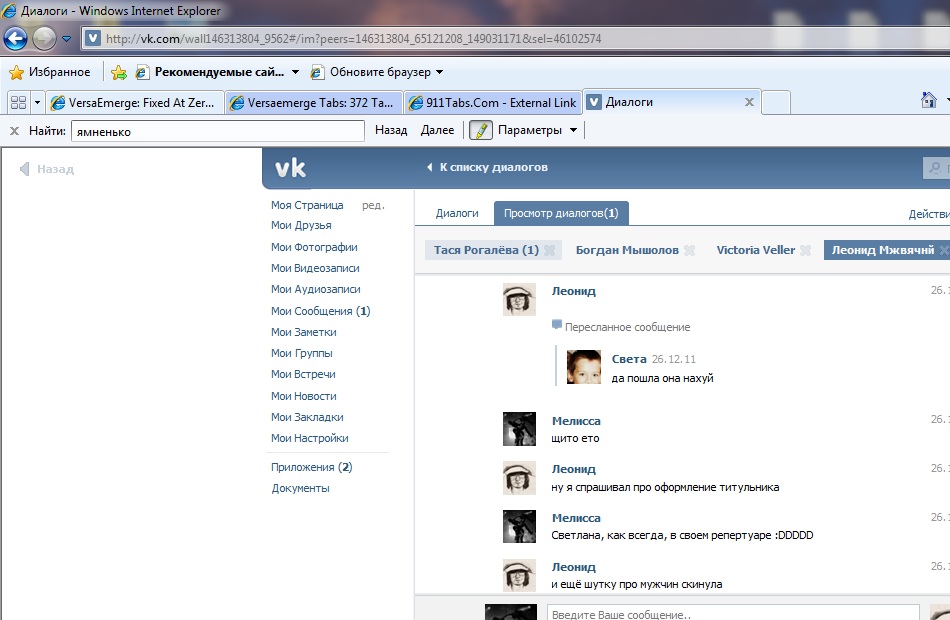Close the Найти find bar
The width and height of the screenshot is (950, 620).
click(15, 130)
